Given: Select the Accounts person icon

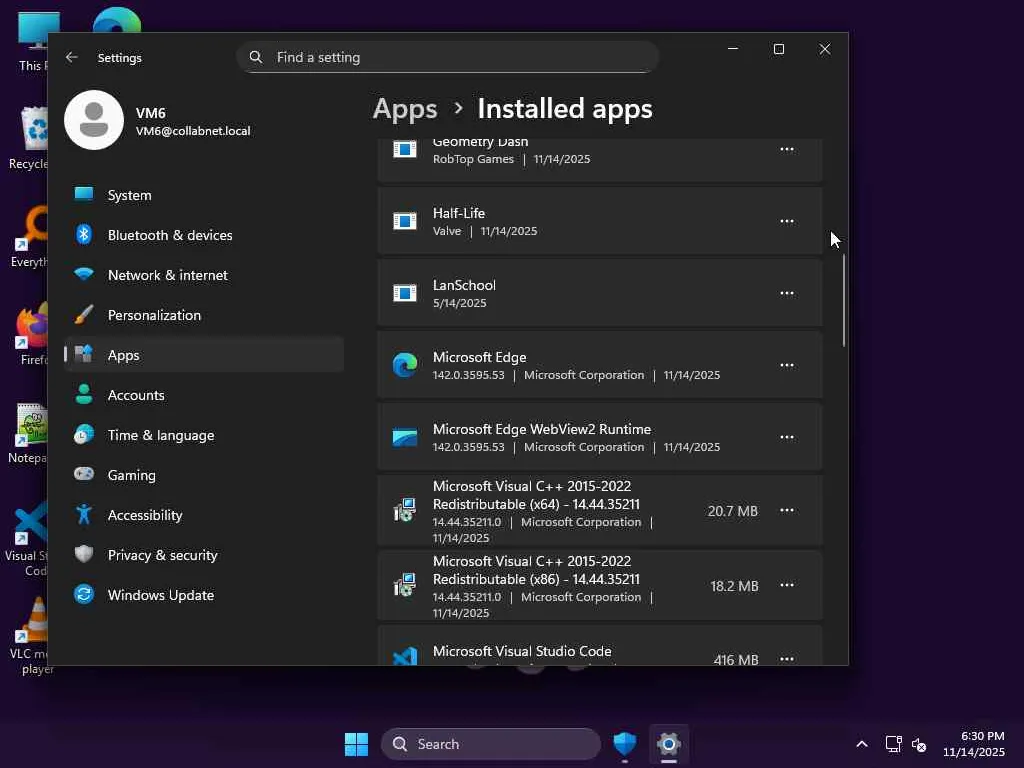Looking at the screenshot, I should (x=84, y=394).
